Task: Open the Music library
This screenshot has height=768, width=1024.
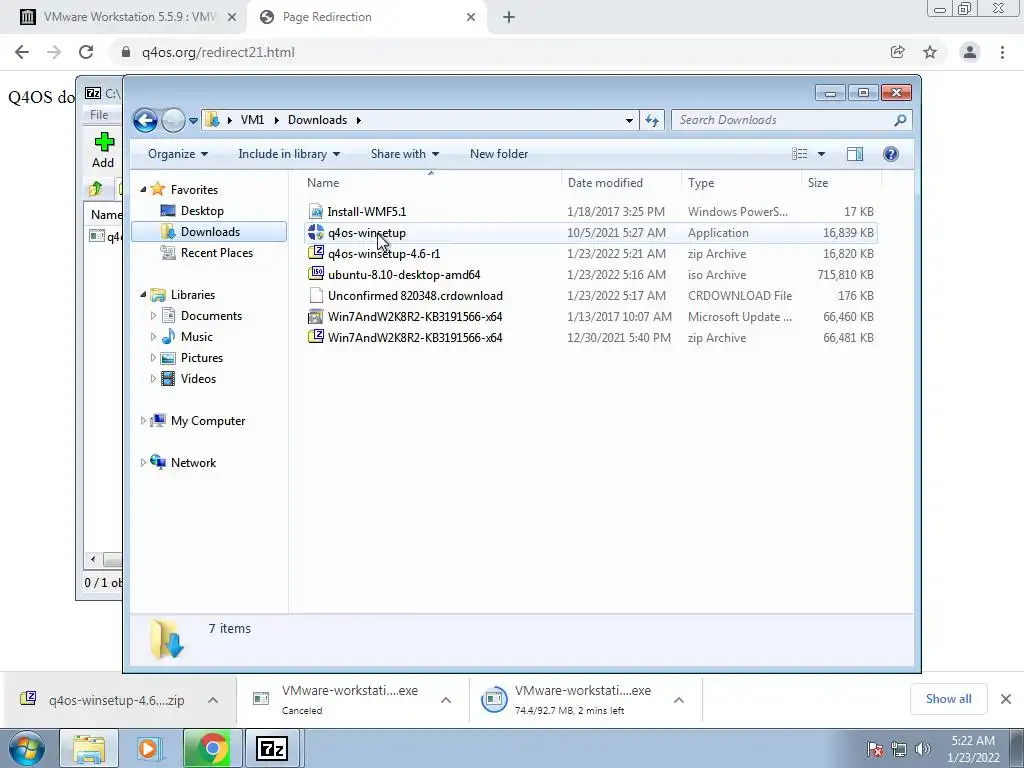Action: tap(197, 337)
